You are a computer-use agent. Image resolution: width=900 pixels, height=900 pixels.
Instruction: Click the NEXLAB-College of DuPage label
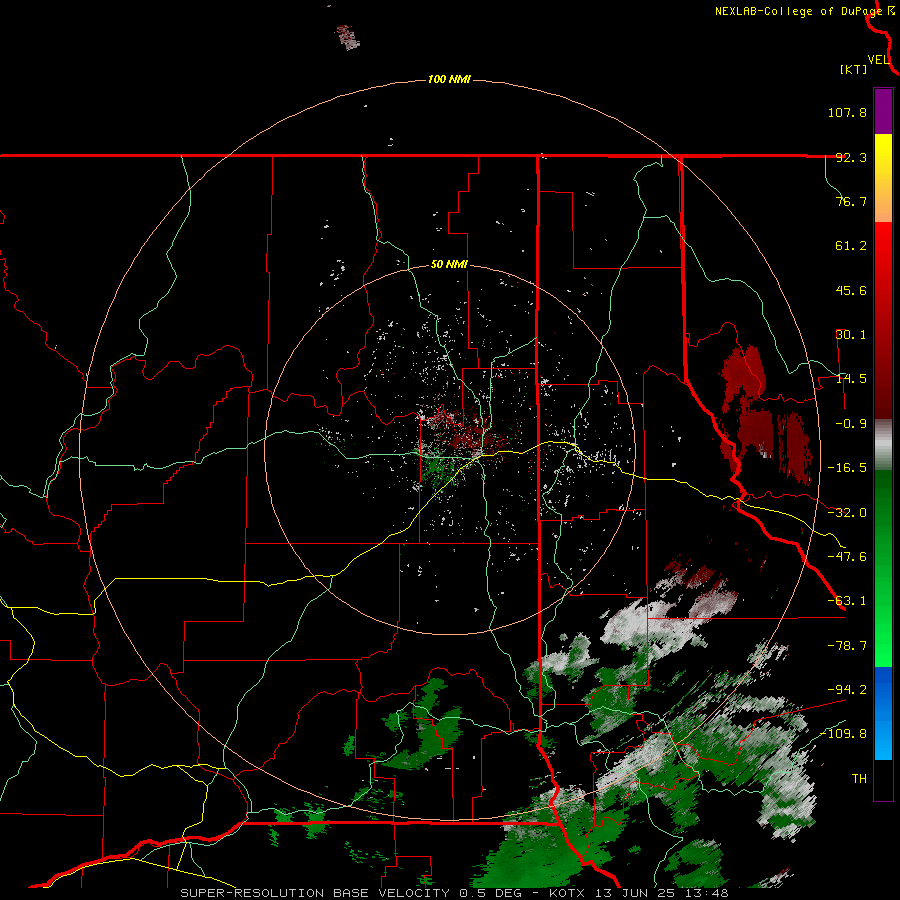[799, 11]
